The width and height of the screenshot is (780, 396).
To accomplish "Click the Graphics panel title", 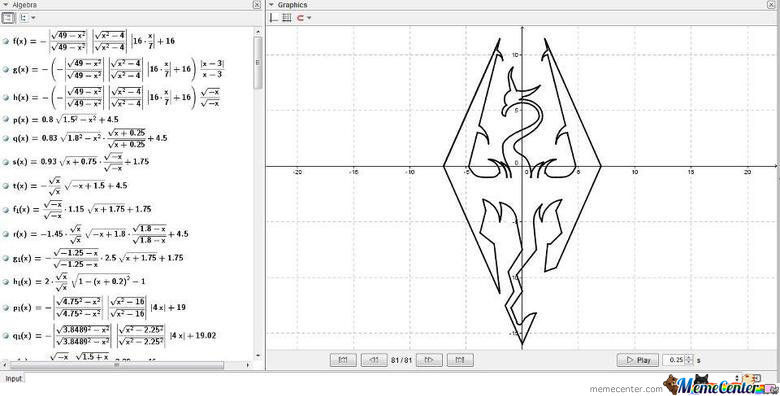I will tap(292, 5).
